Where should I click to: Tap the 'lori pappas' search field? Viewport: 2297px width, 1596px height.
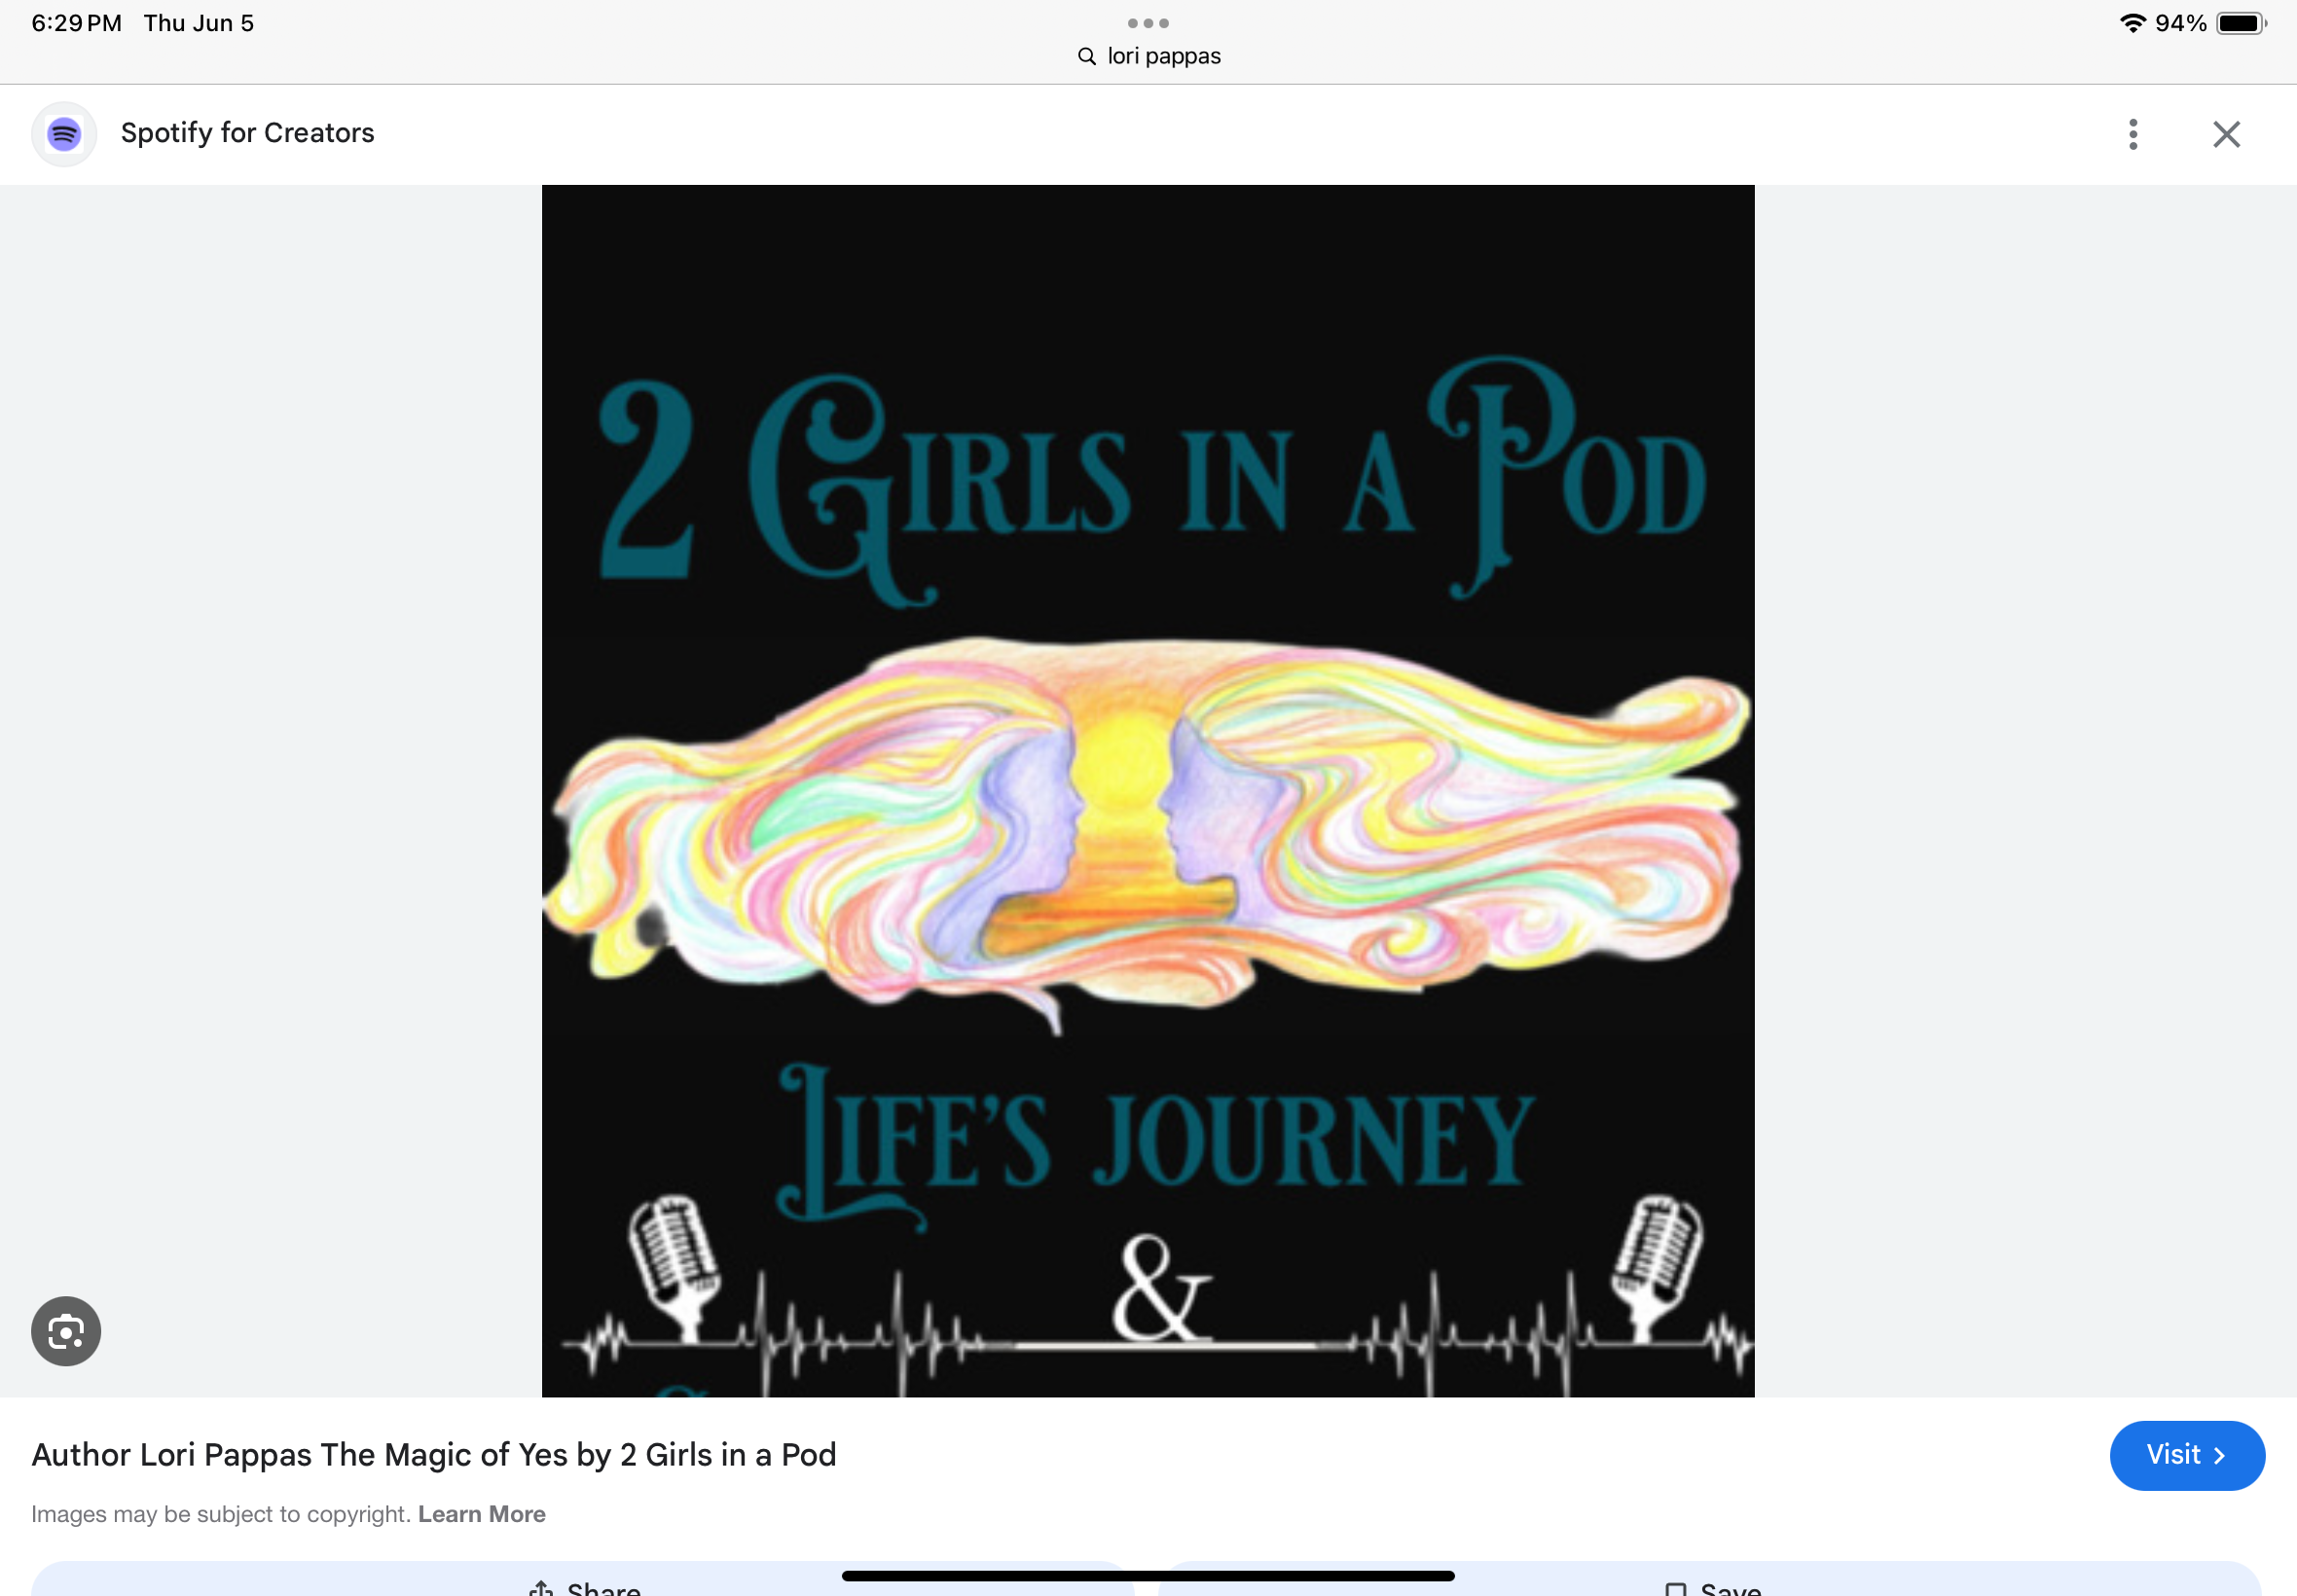1164,57
